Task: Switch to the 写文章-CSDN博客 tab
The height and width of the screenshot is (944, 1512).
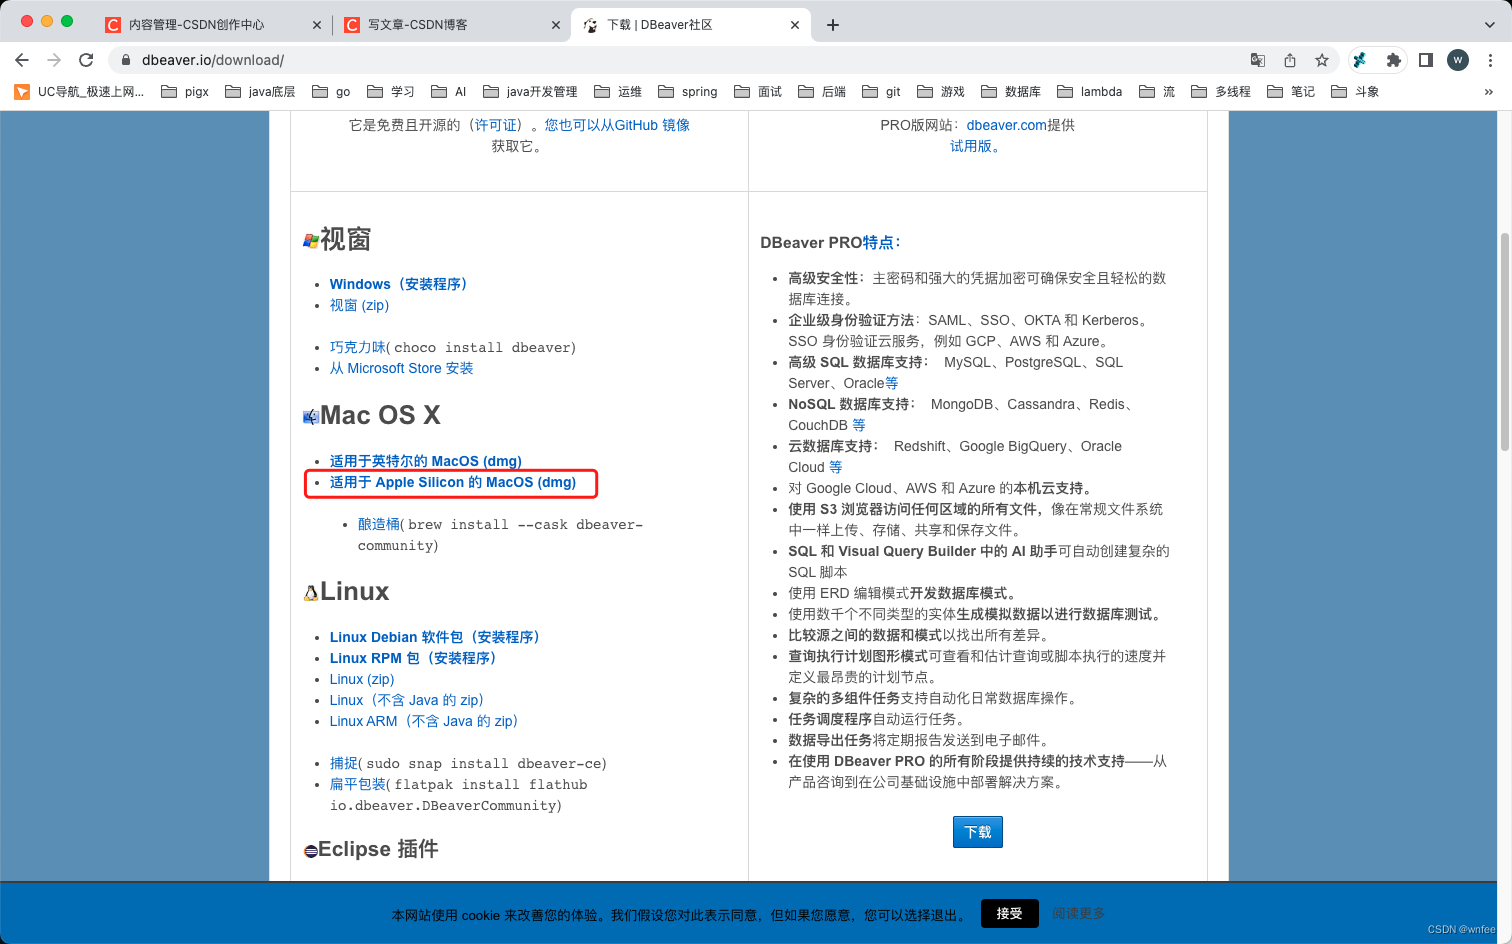Action: [x=417, y=25]
